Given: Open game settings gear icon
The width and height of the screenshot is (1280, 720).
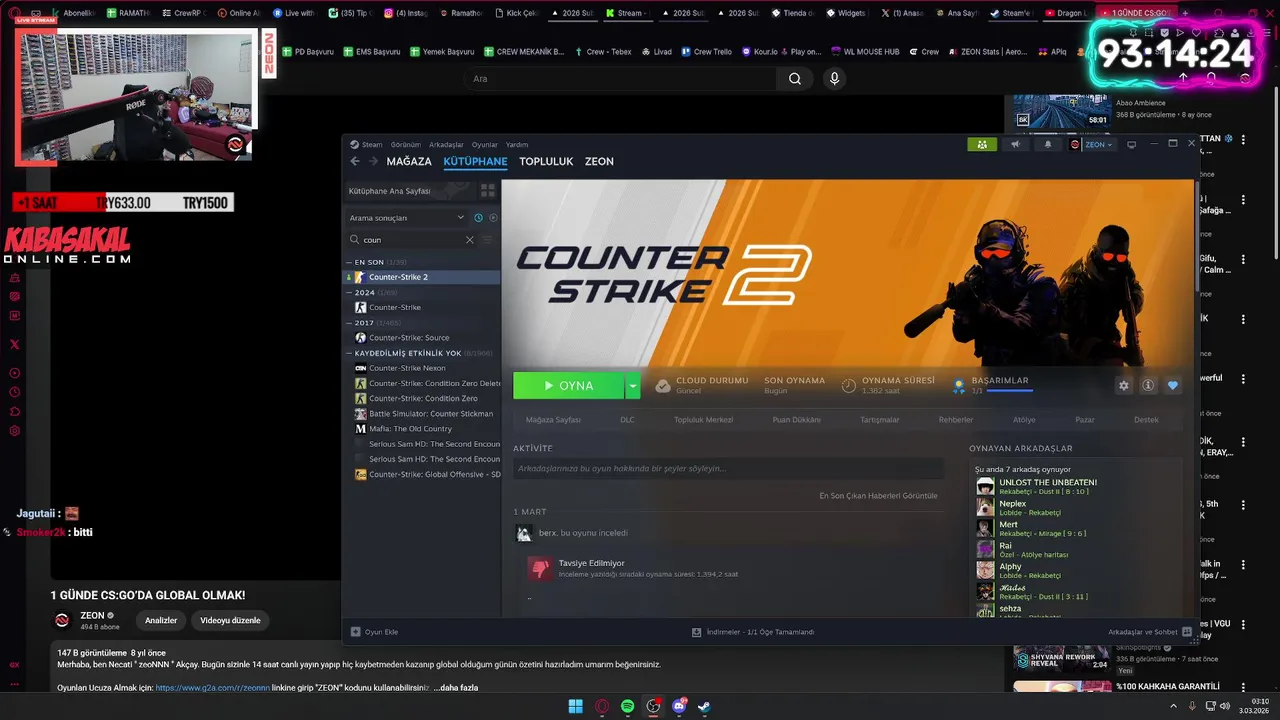Looking at the screenshot, I should [x=1124, y=385].
